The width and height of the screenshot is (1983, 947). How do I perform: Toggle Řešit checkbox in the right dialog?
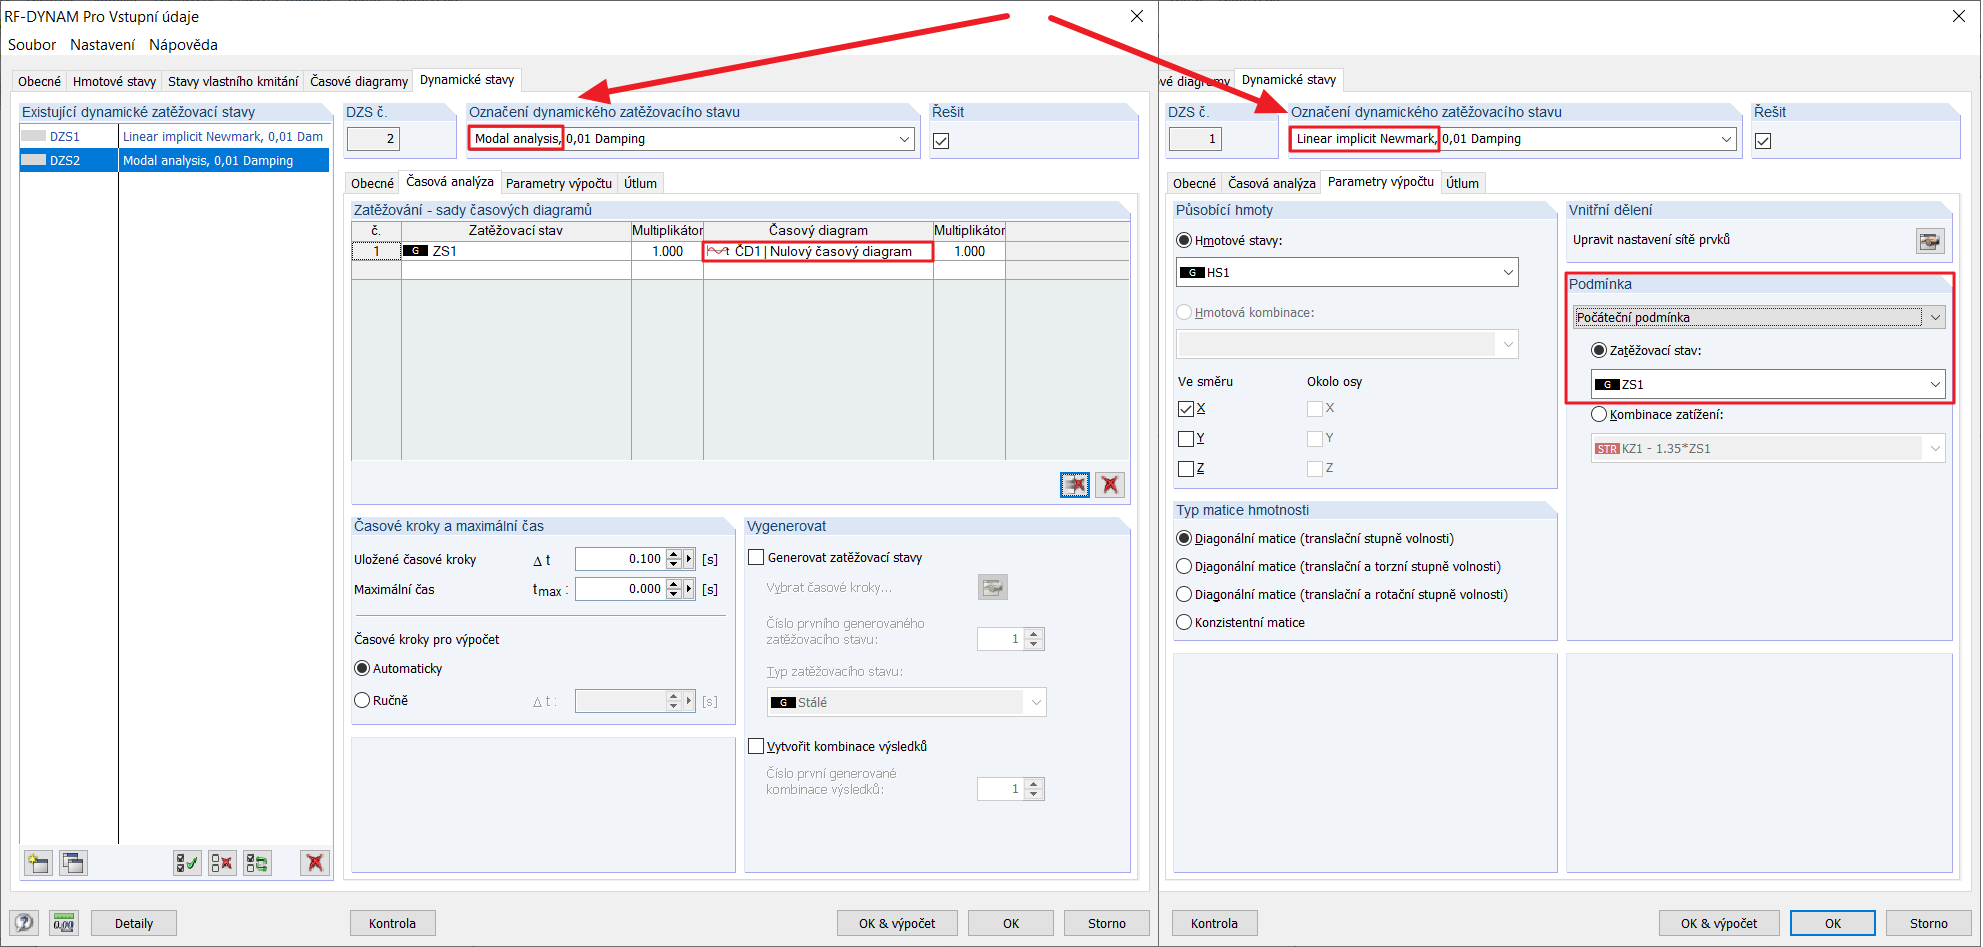click(x=1763, y=141)
